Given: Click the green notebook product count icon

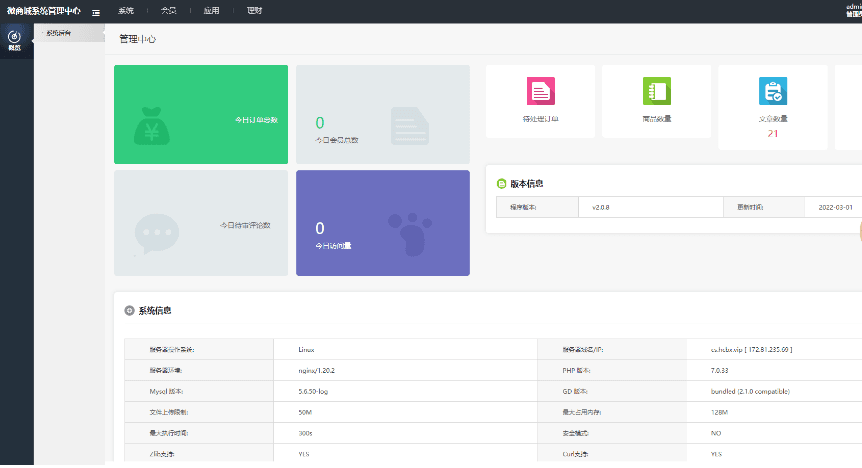Looking at the screenshot, I should click(657, 91).
